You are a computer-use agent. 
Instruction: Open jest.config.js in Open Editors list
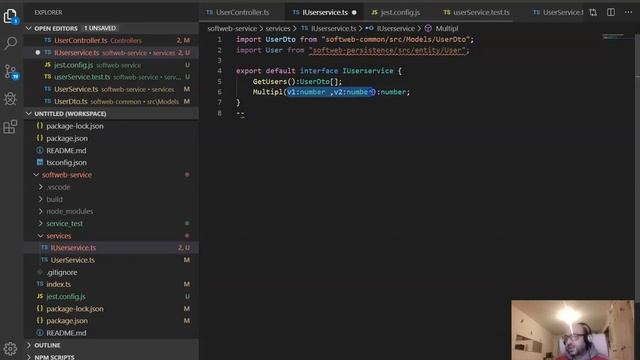(x=111, y=65)
